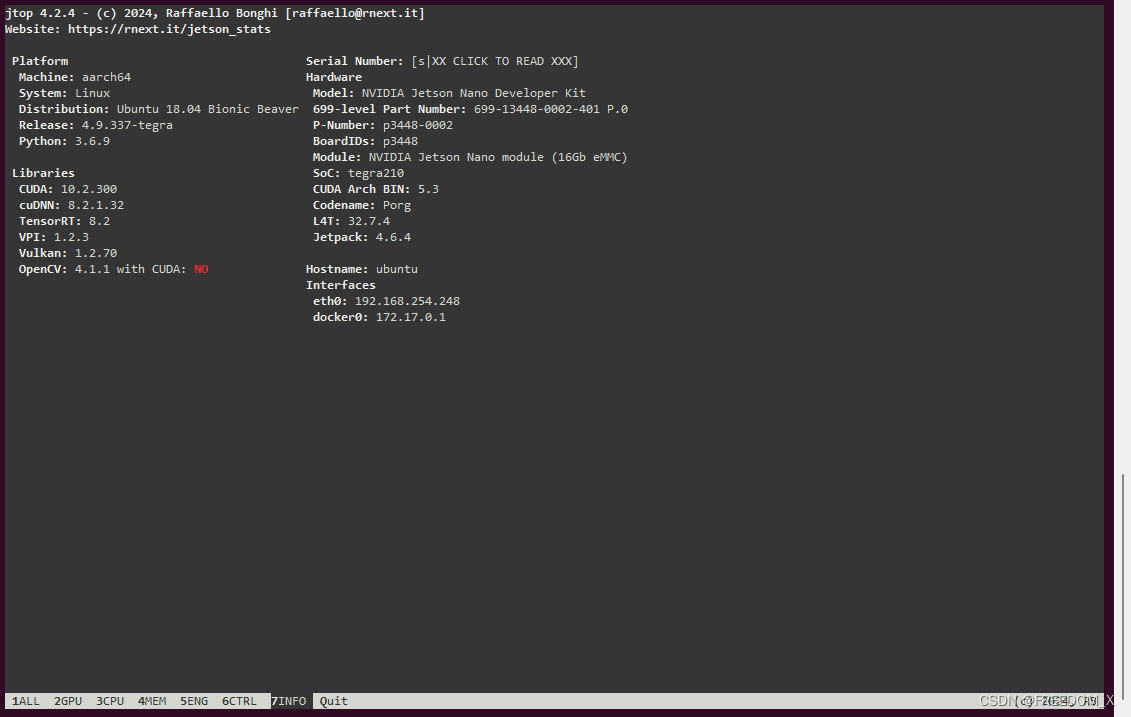Click the L4T version 32.7.4
The height and width of the screenshot is (717, 1131).
click(x=369, y=221)
